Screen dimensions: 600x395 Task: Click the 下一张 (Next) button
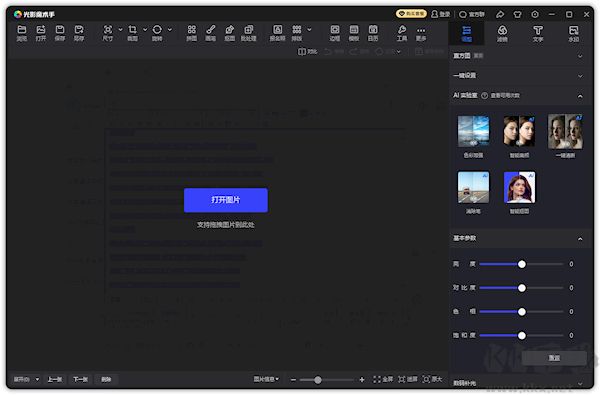(x=80, y=379)
